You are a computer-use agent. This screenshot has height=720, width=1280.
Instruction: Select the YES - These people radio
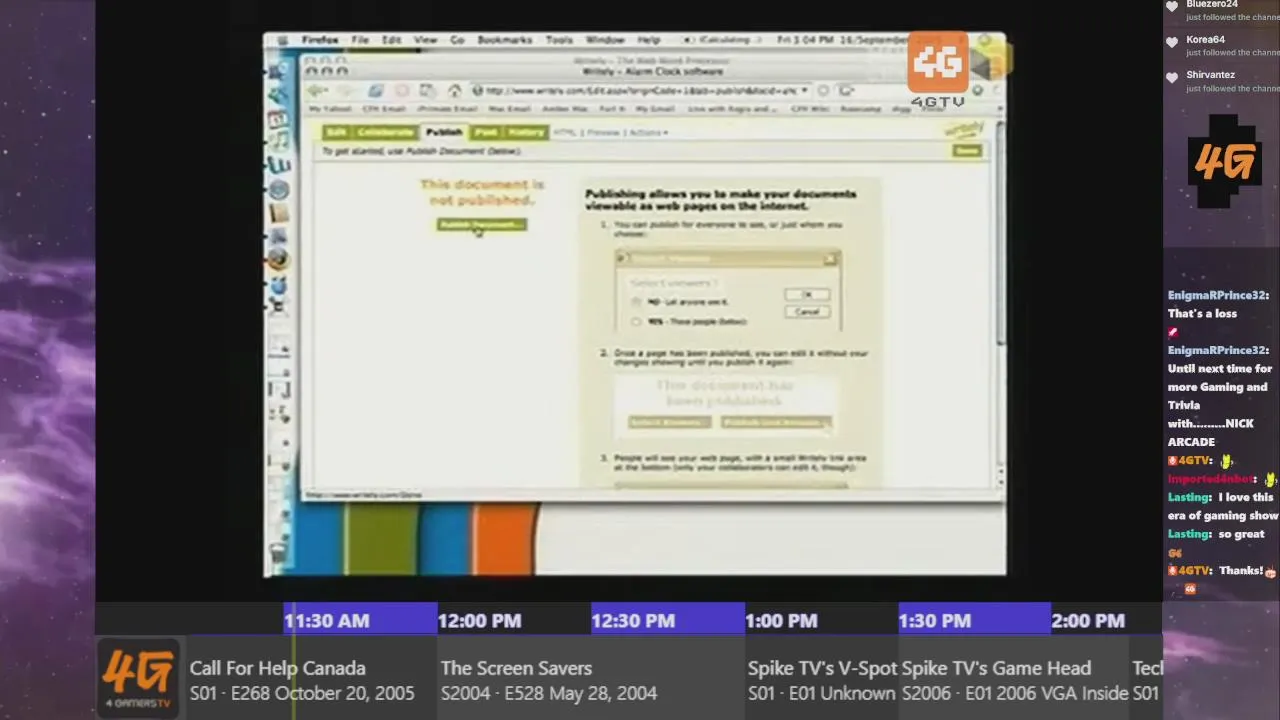[x=636, y=321]
